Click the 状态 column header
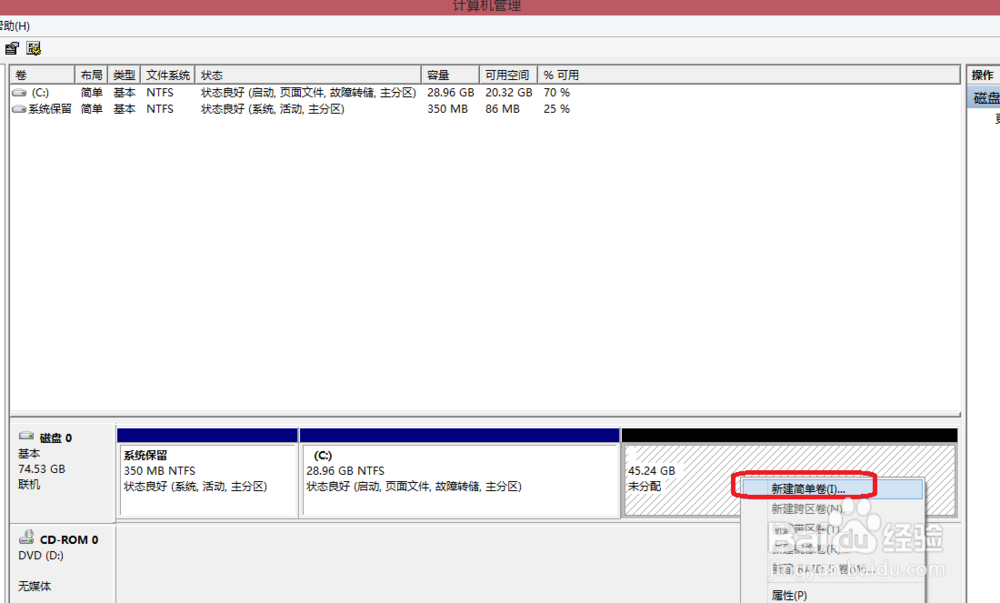Image resolution: width=1000 pixels, height=603 pixels. tap(230, 74)
